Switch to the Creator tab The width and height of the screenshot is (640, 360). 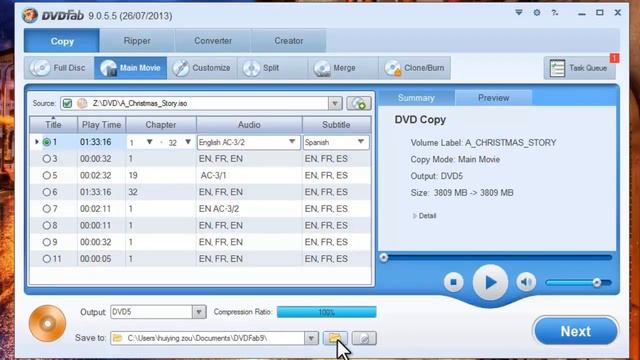289,41
